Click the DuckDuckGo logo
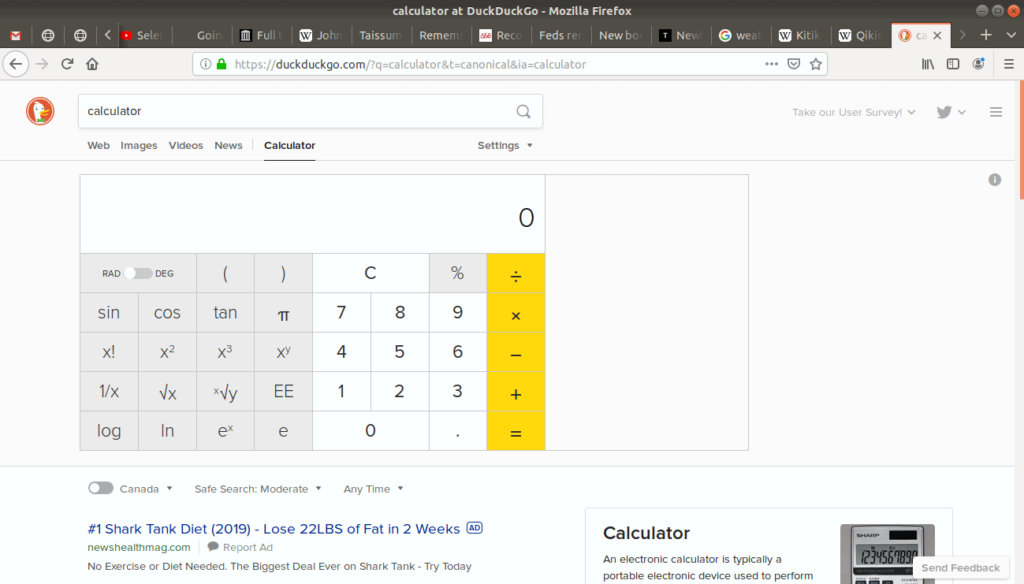 (x=40, y=111)
